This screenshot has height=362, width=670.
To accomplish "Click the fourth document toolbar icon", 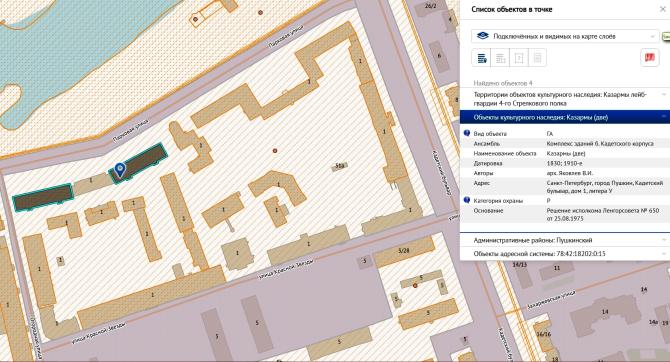I will 538,58.
